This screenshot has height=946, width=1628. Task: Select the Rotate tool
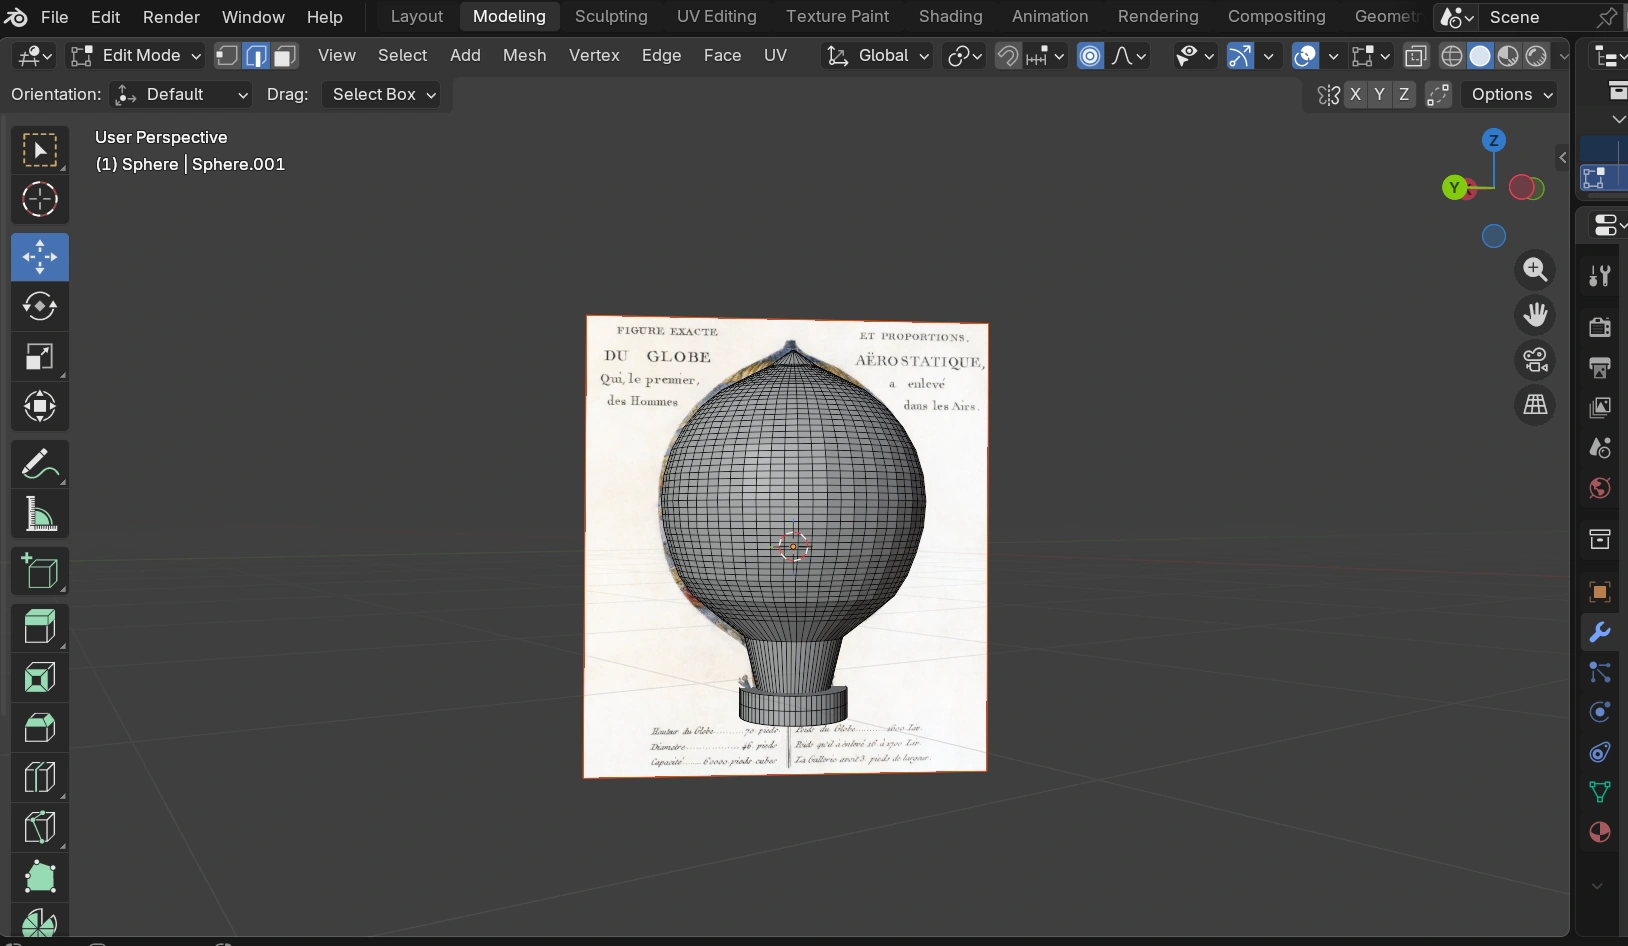40,307
